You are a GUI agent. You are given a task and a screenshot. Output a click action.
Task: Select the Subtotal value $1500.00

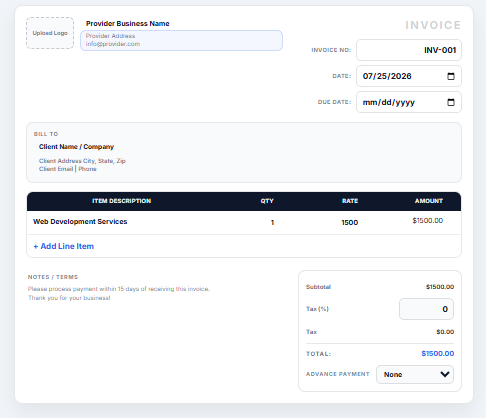(440, 287)
